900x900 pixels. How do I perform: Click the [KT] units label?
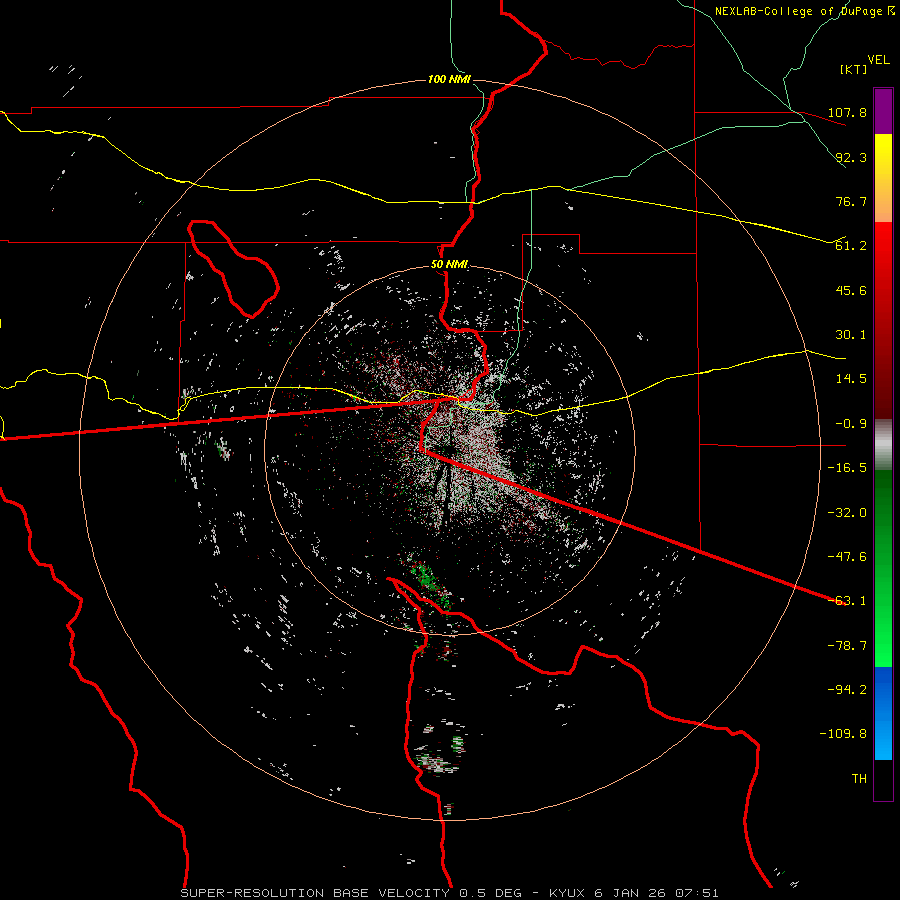[853, 69]
